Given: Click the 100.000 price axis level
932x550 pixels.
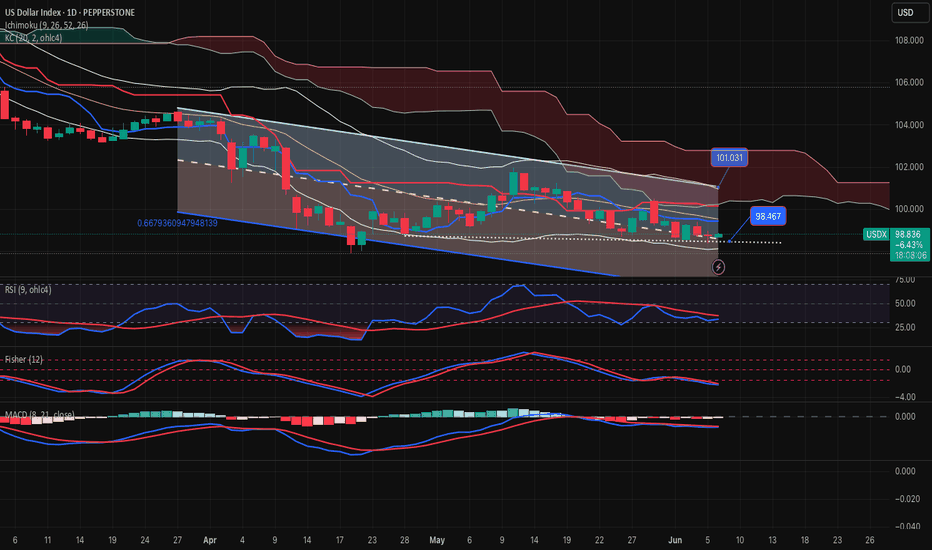Looking at the screenshot, I should pos(909,209).
